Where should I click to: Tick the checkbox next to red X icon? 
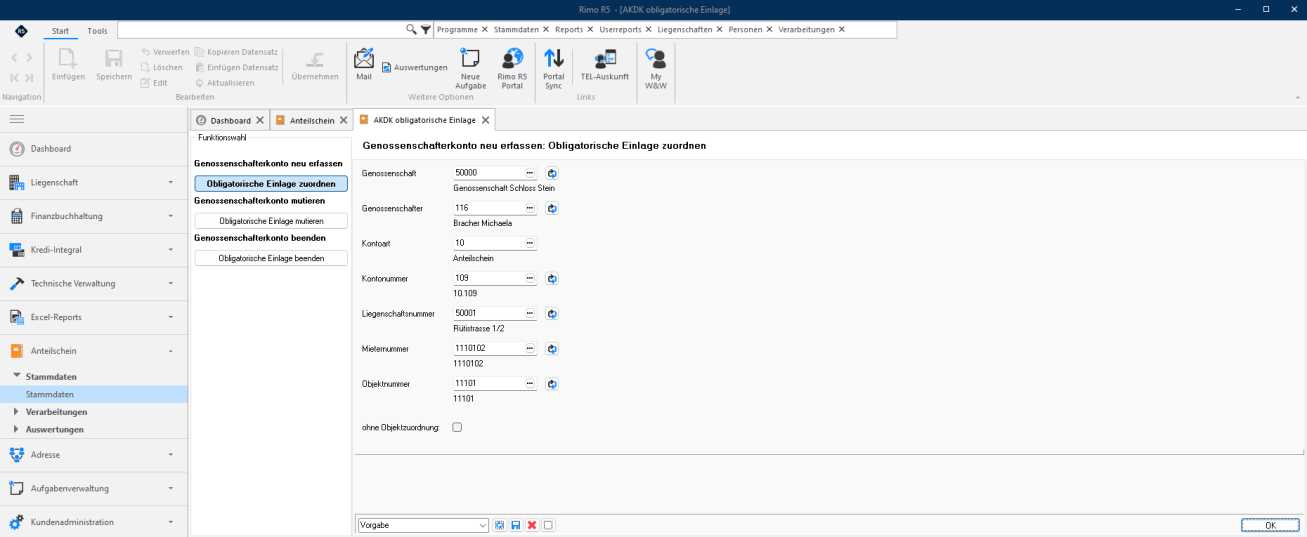pos(548,525)
